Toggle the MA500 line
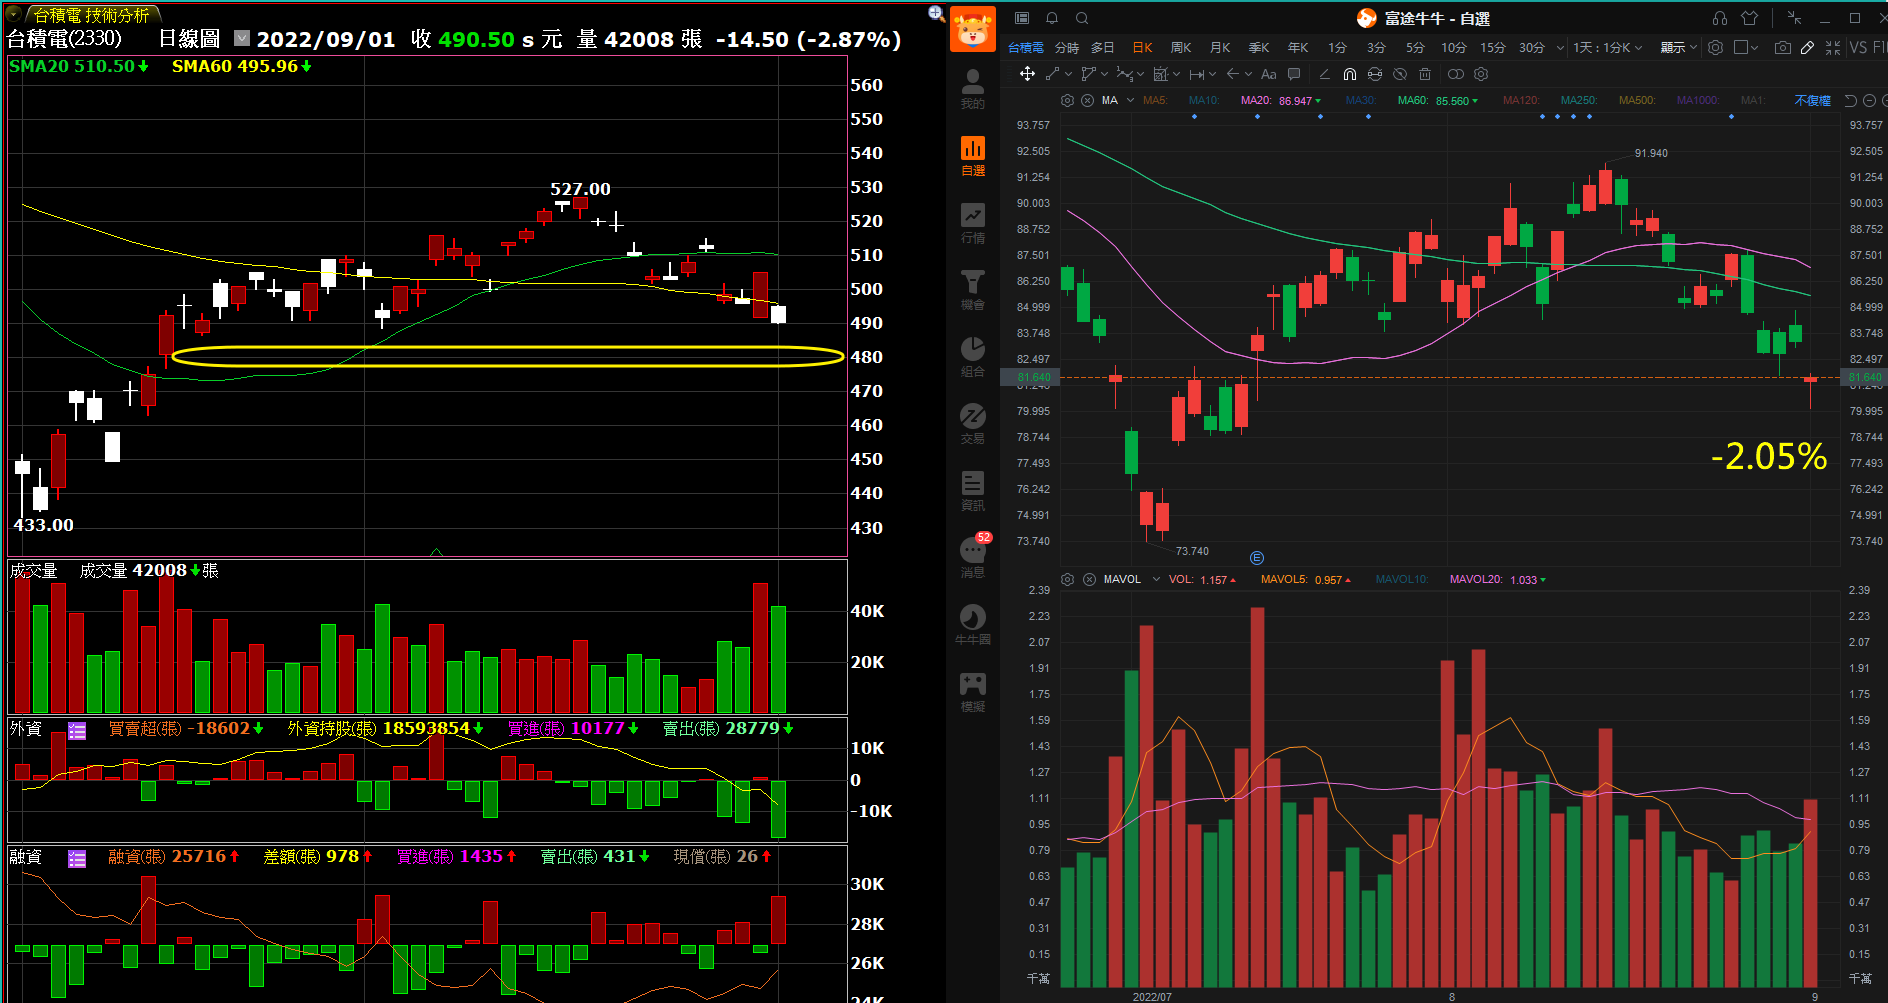The image size is (1888, 1003). coord(1637,100)
